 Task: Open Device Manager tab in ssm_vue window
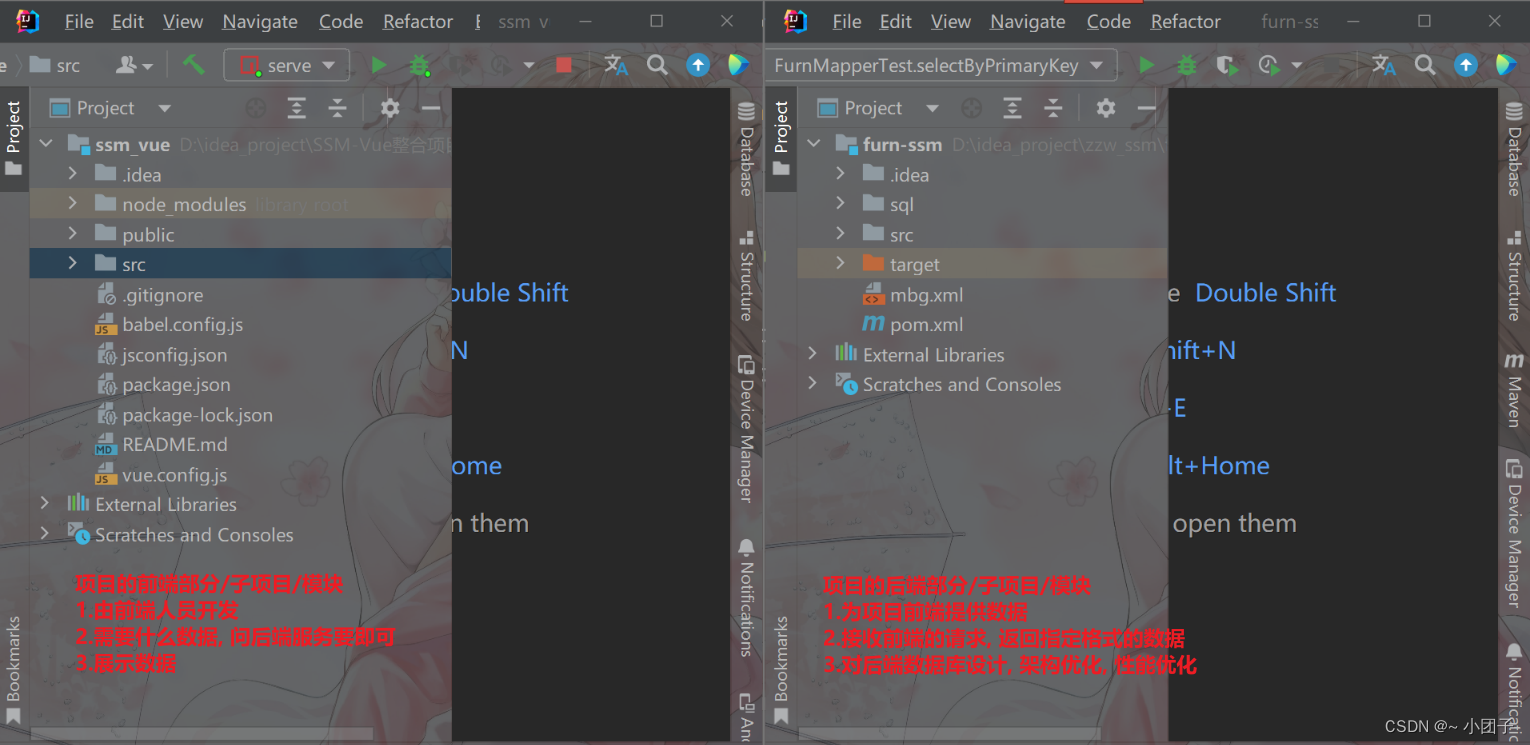746,428
